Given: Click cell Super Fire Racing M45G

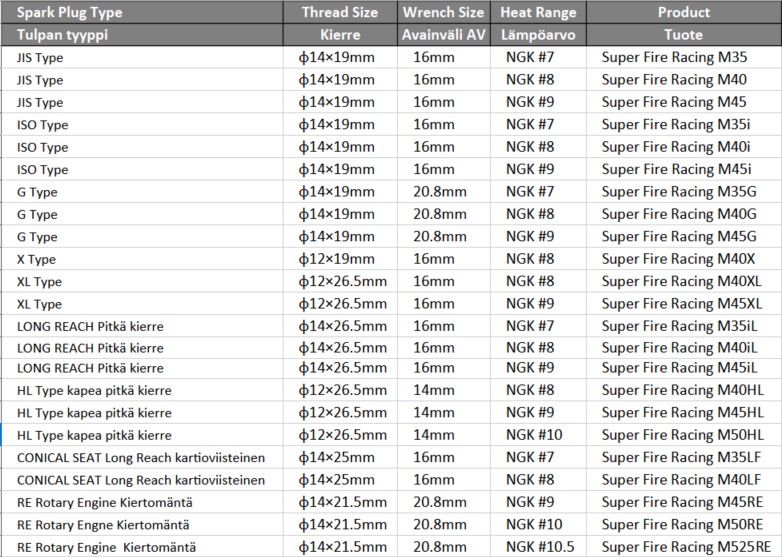Looking at the screenshot, I should coord(684,237).
